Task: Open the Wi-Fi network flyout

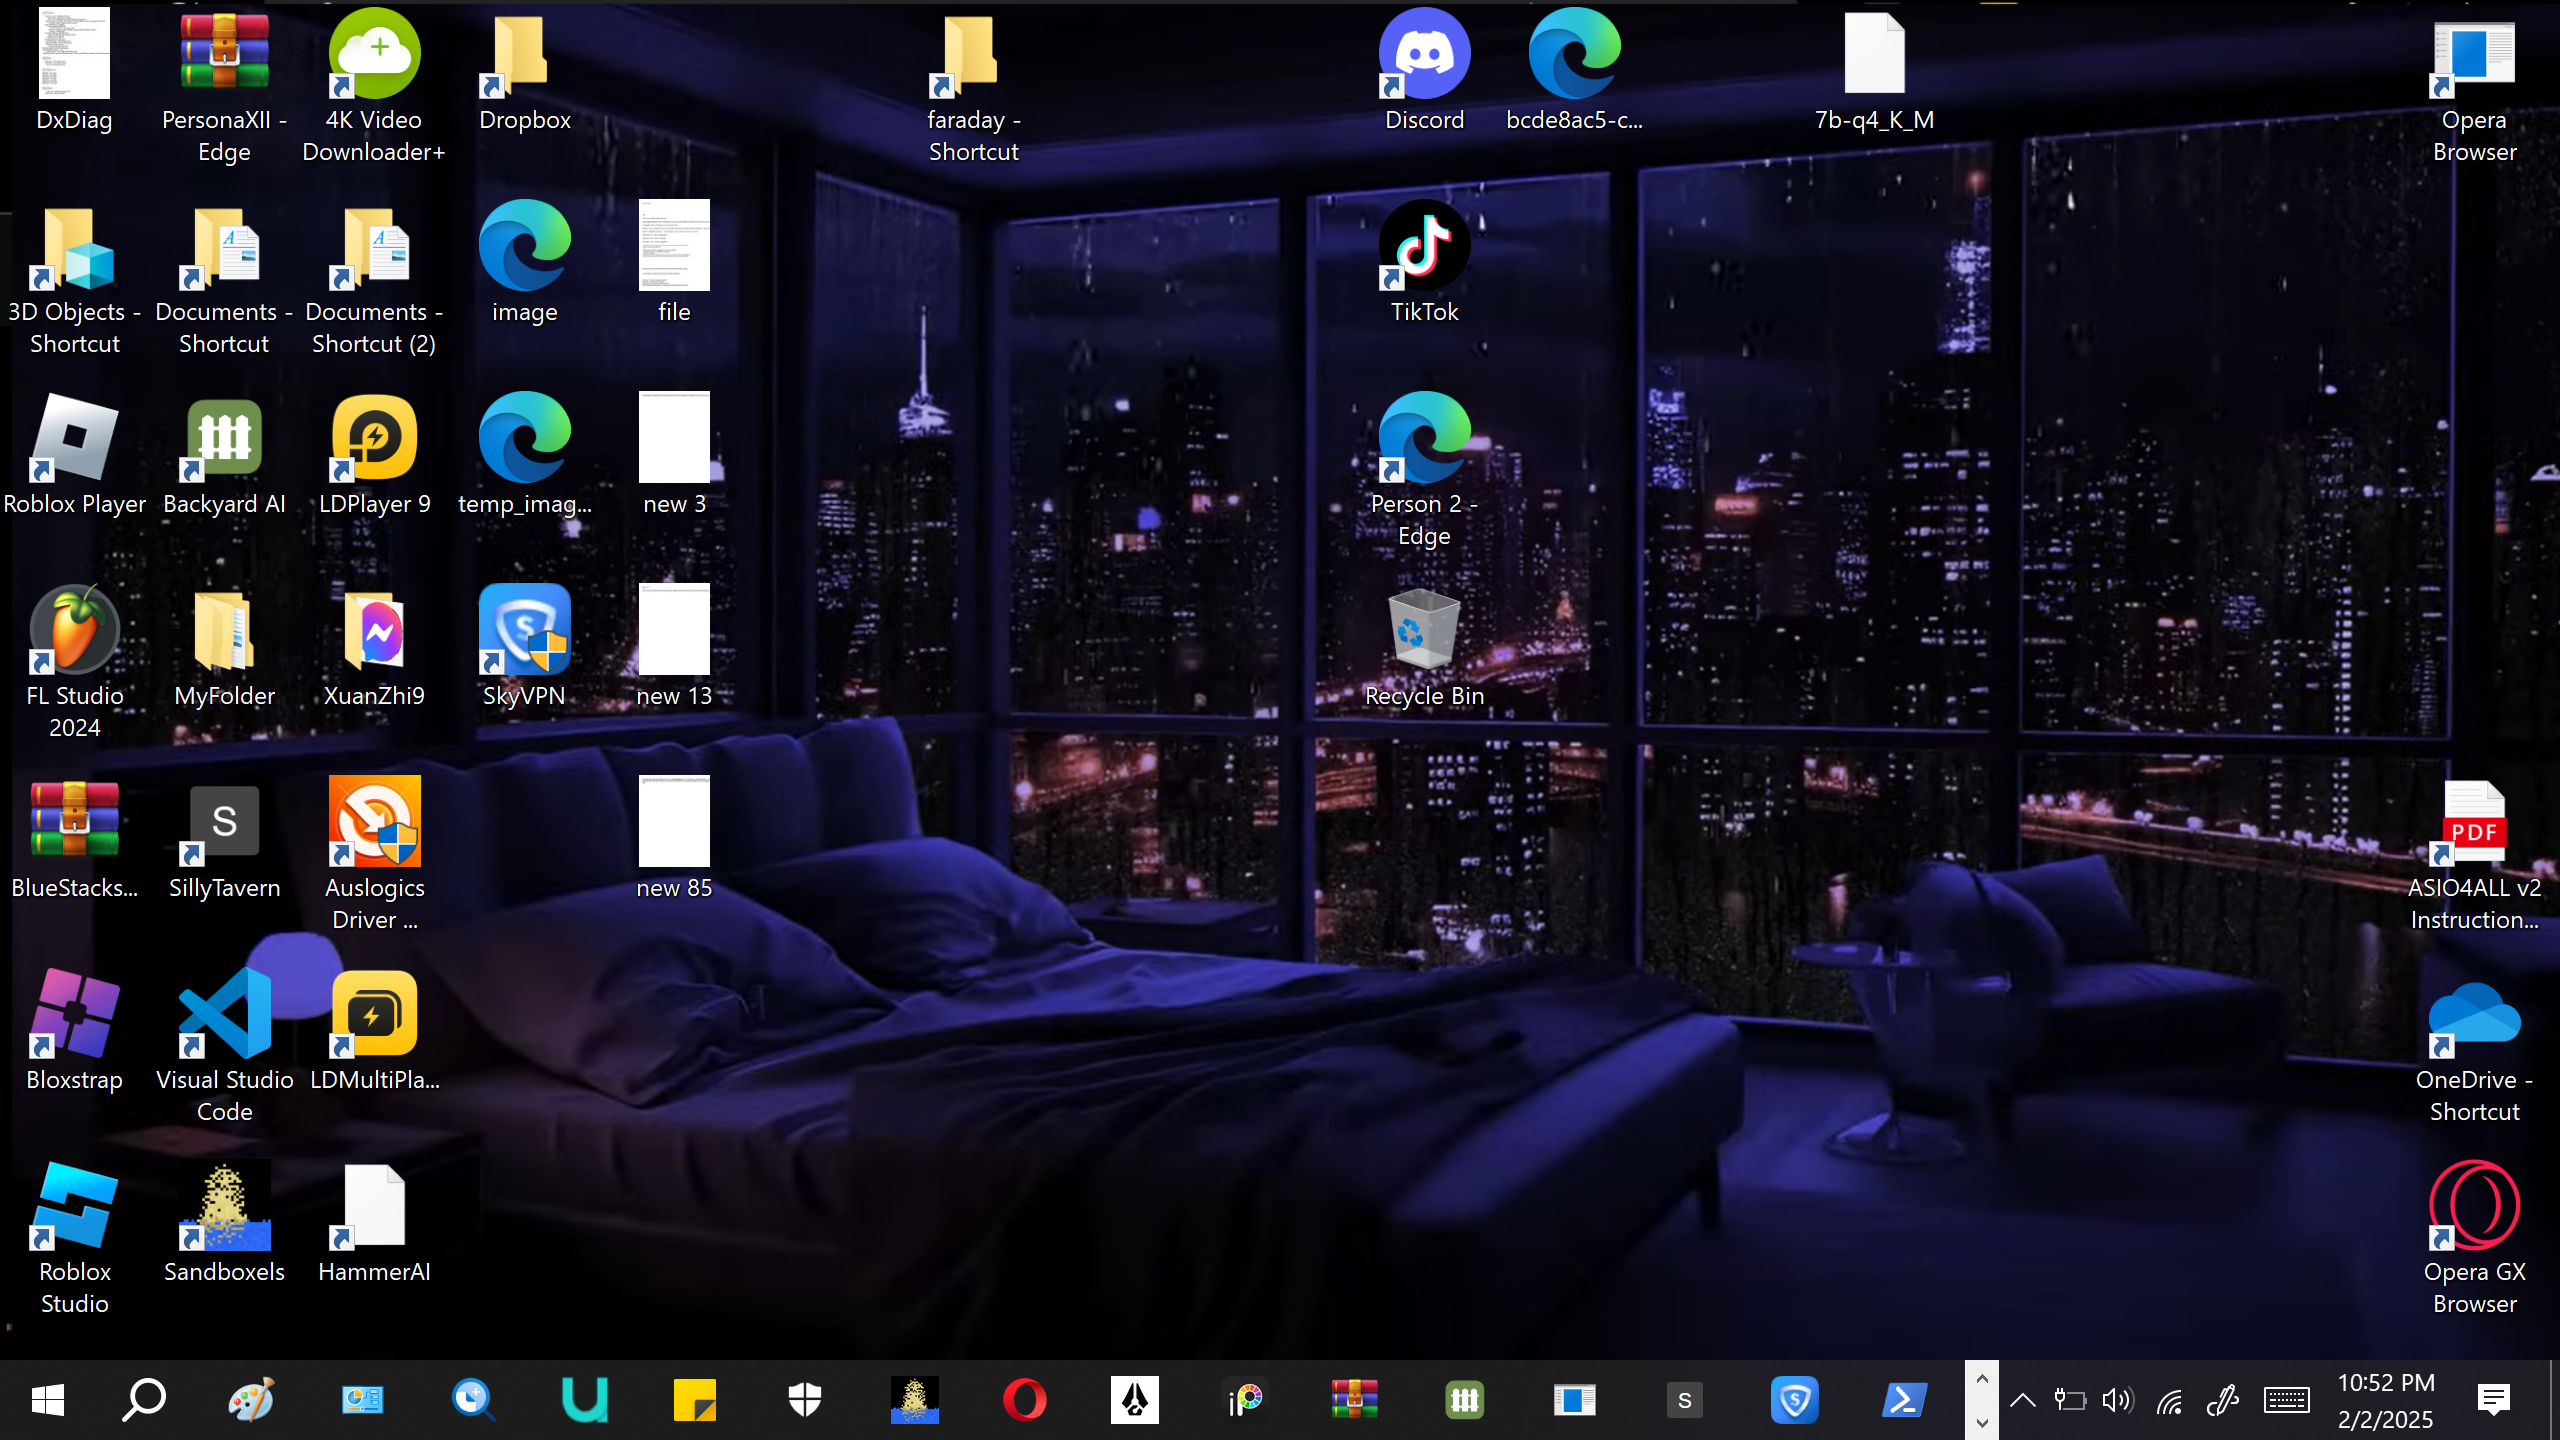Action: click(2169, 1400)
